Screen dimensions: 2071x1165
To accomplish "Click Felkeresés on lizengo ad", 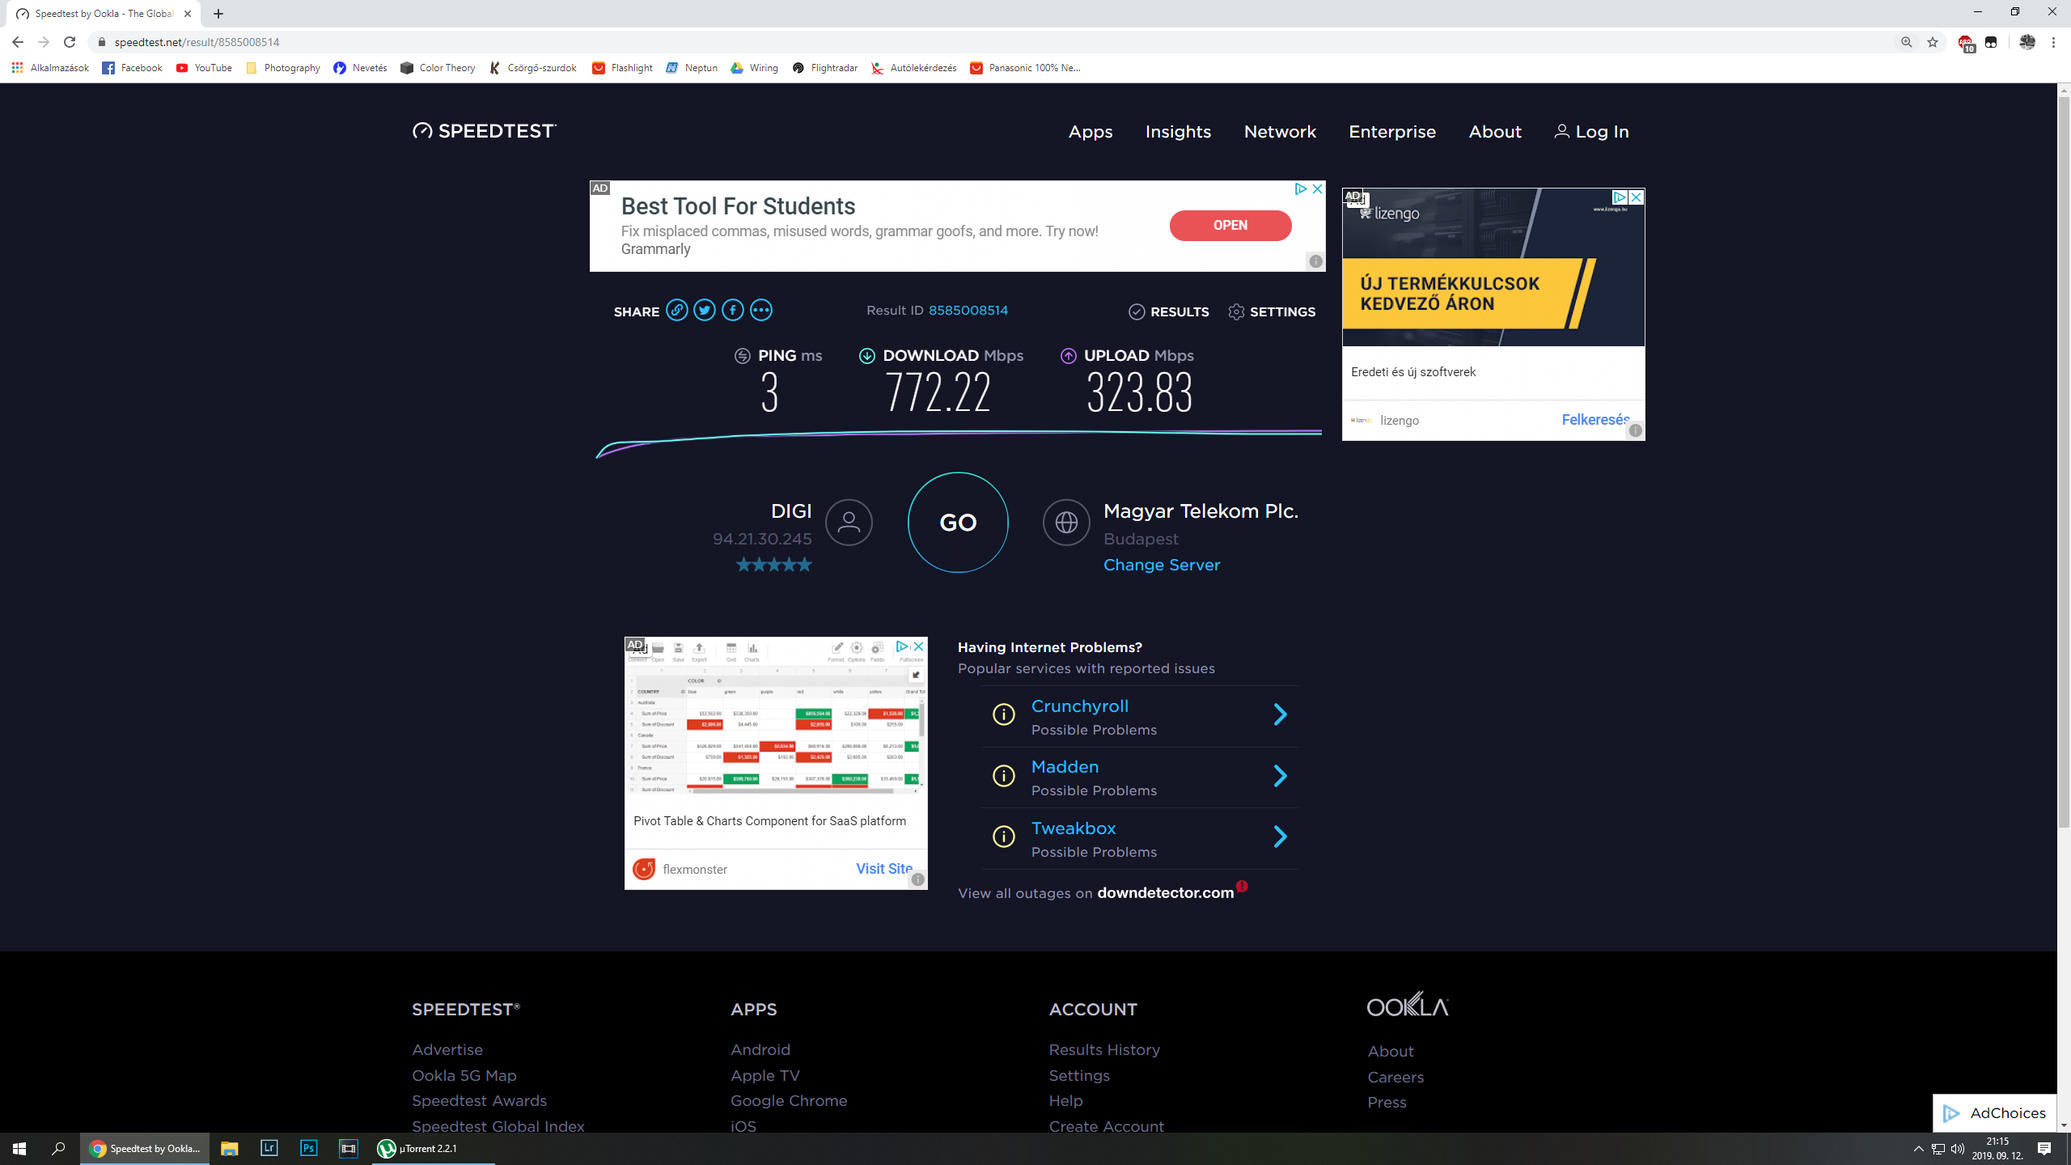I will click(x=1595, y=420).
